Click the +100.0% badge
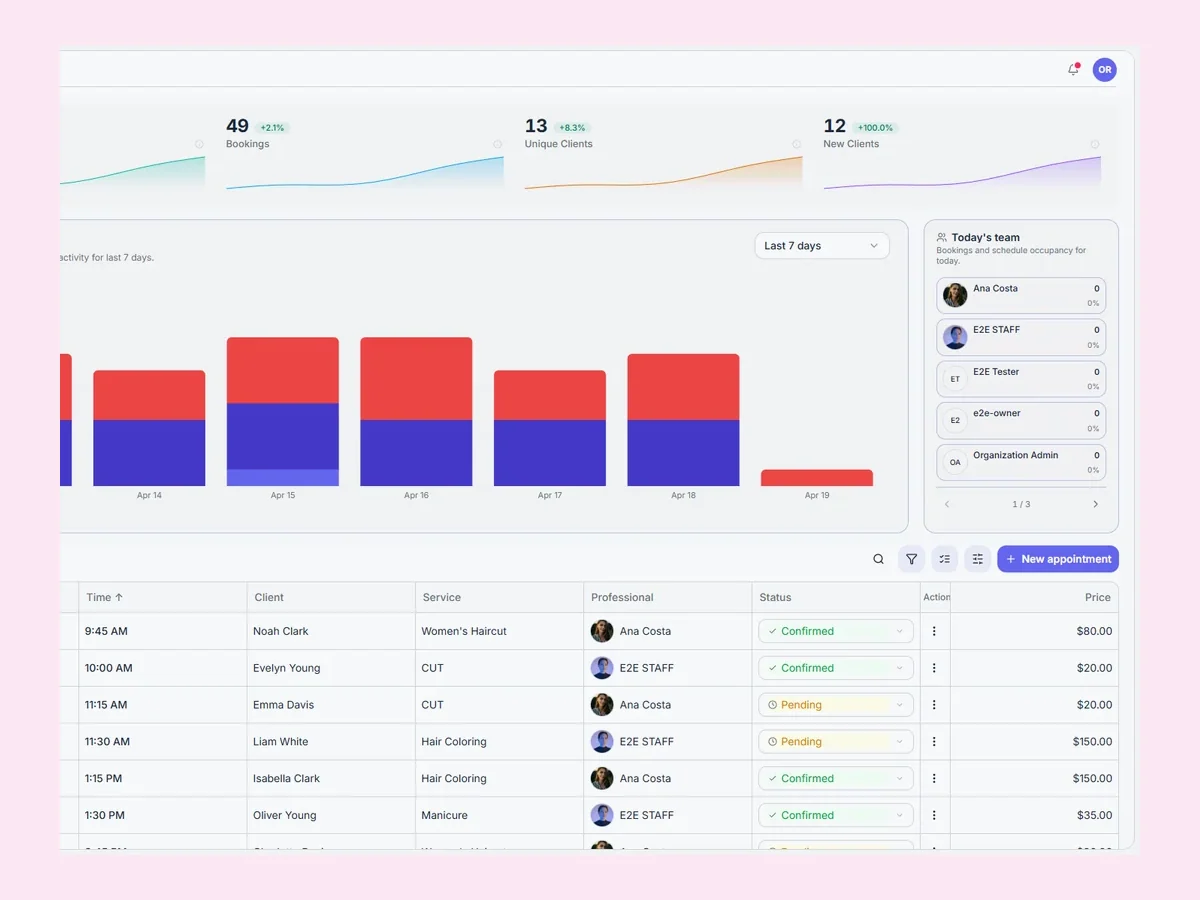 (x=876, y=128)
